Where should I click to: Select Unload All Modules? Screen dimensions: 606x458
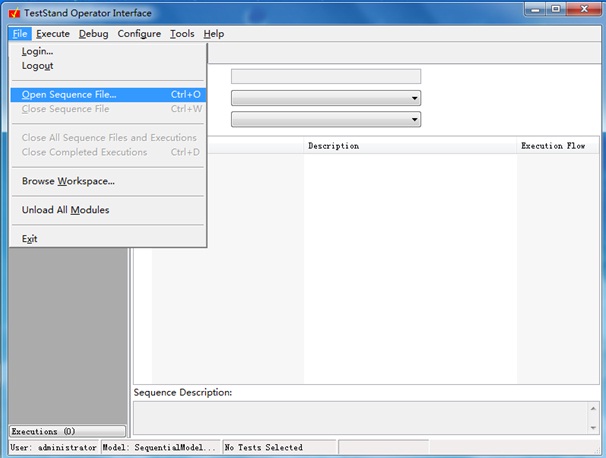[65, 210]
